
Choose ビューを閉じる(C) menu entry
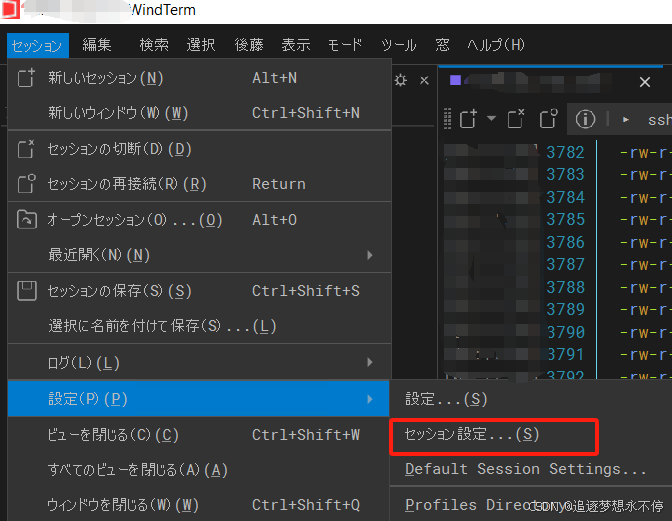coord(200,435)
